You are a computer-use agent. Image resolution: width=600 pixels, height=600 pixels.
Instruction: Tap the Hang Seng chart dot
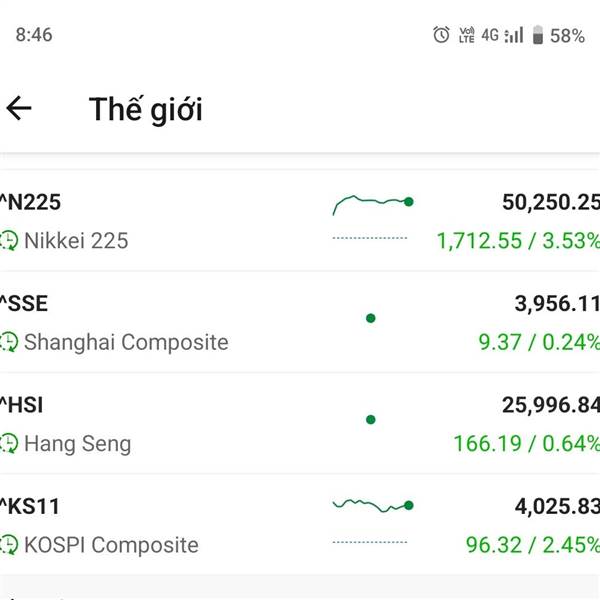tap(371, 420)
